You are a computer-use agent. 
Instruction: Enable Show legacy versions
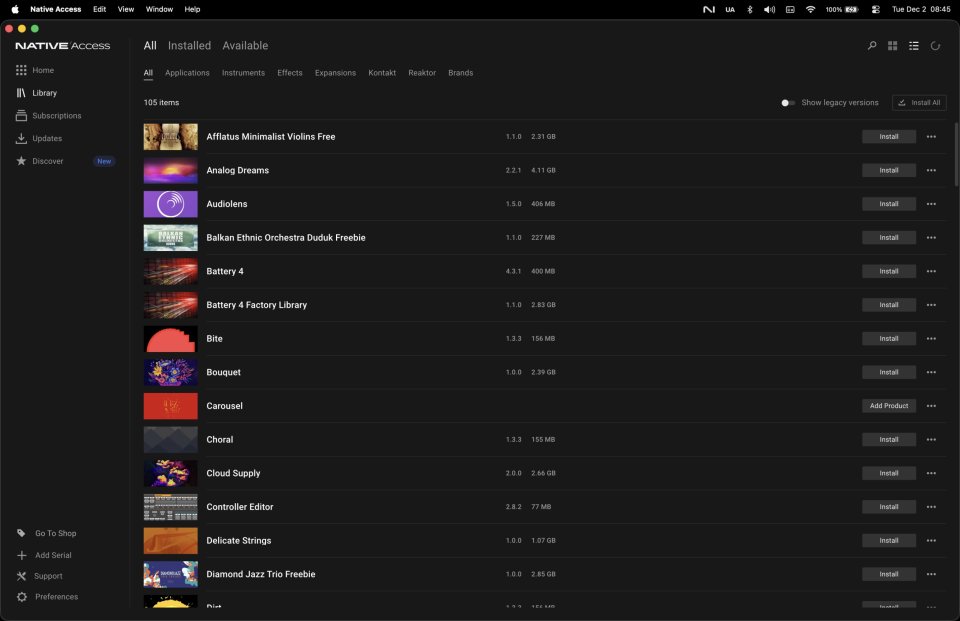point(786,102)
